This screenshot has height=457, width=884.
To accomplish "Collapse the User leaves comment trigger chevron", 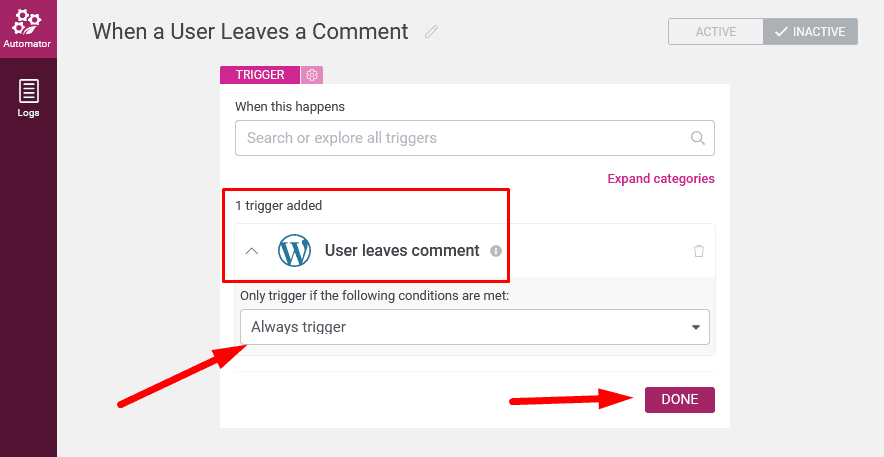I will pos(252,251).
